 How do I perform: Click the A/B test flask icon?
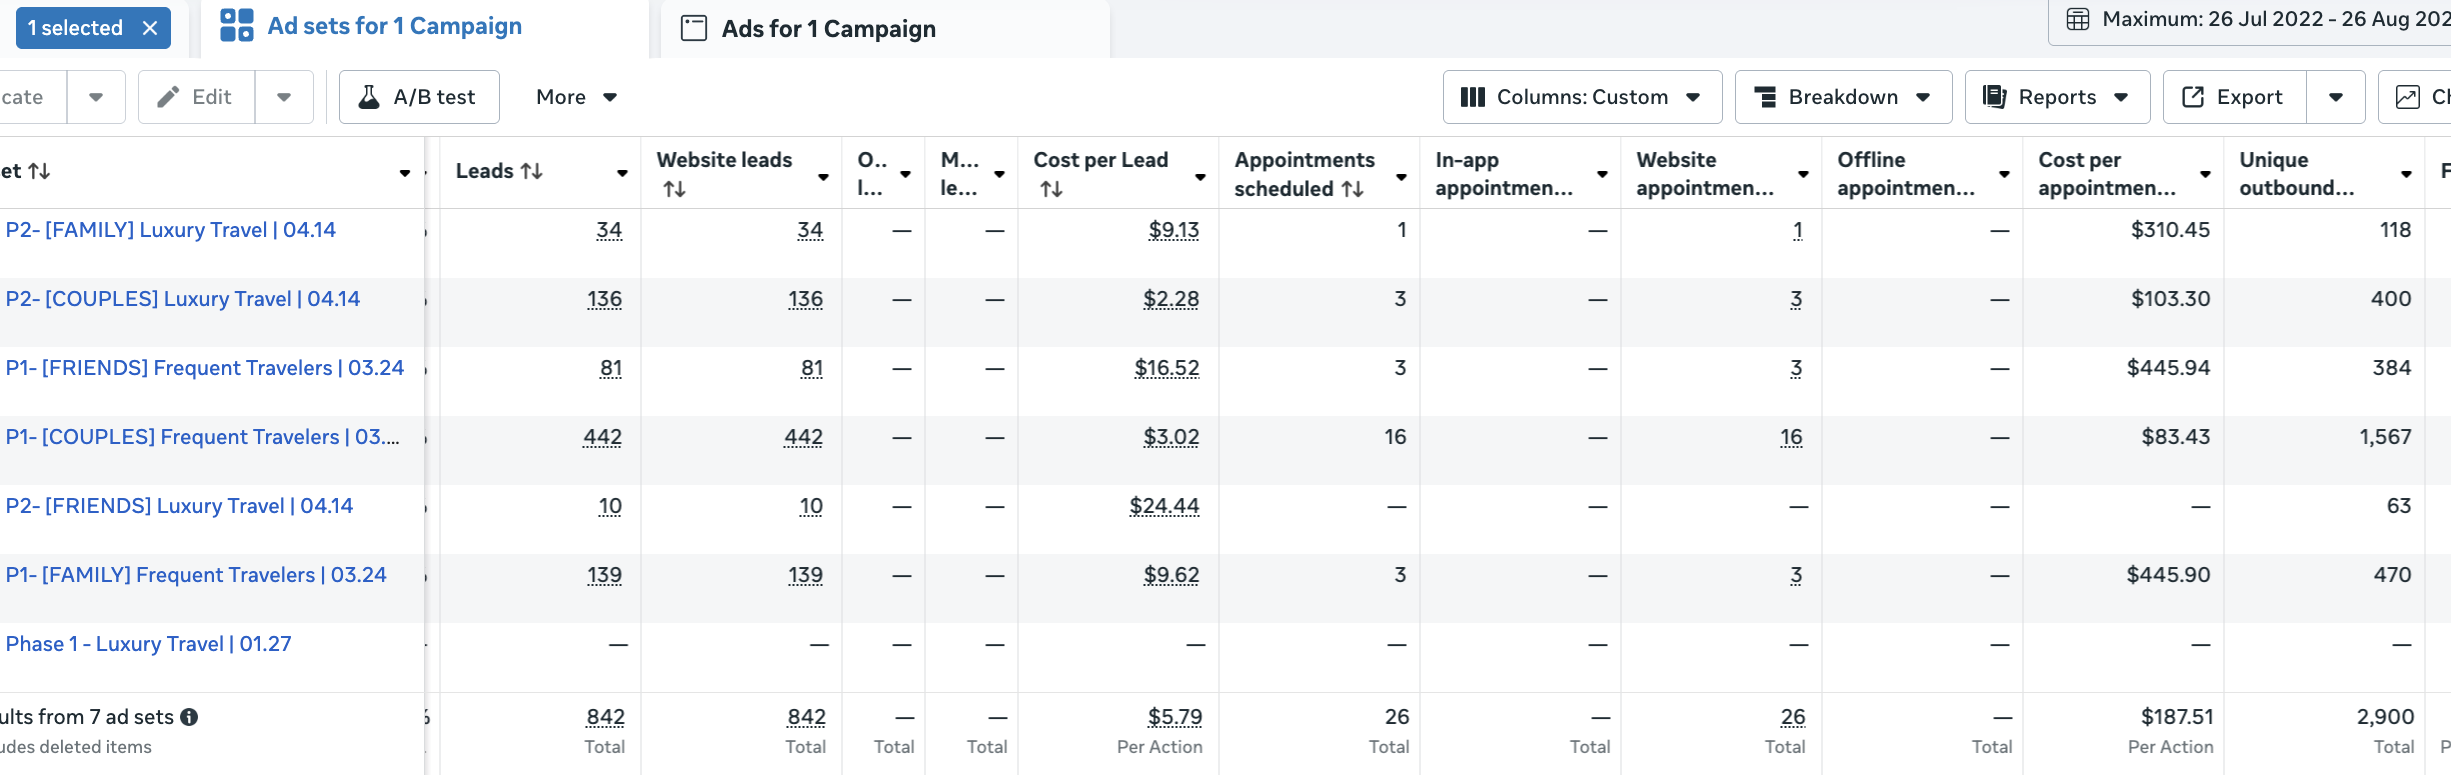[x=369, y=97]
